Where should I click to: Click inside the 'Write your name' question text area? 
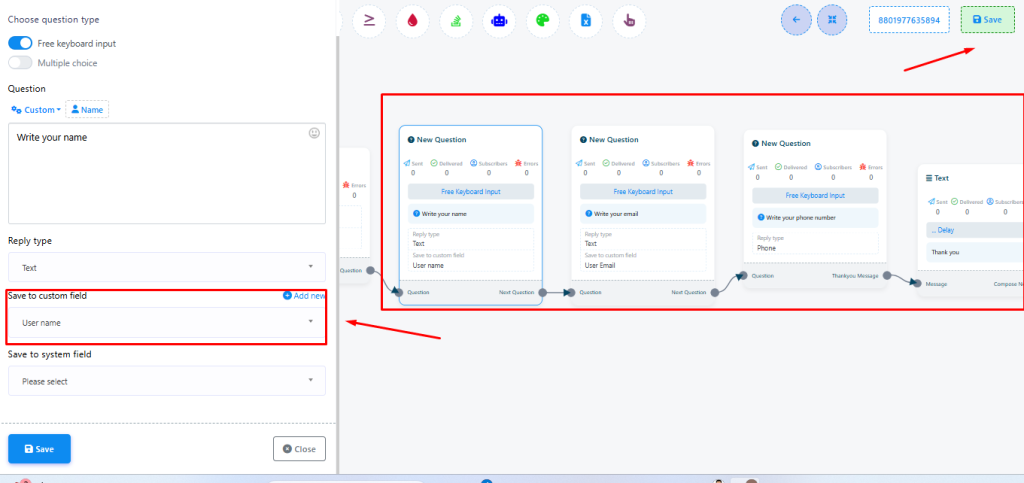(x=167, y=174)
